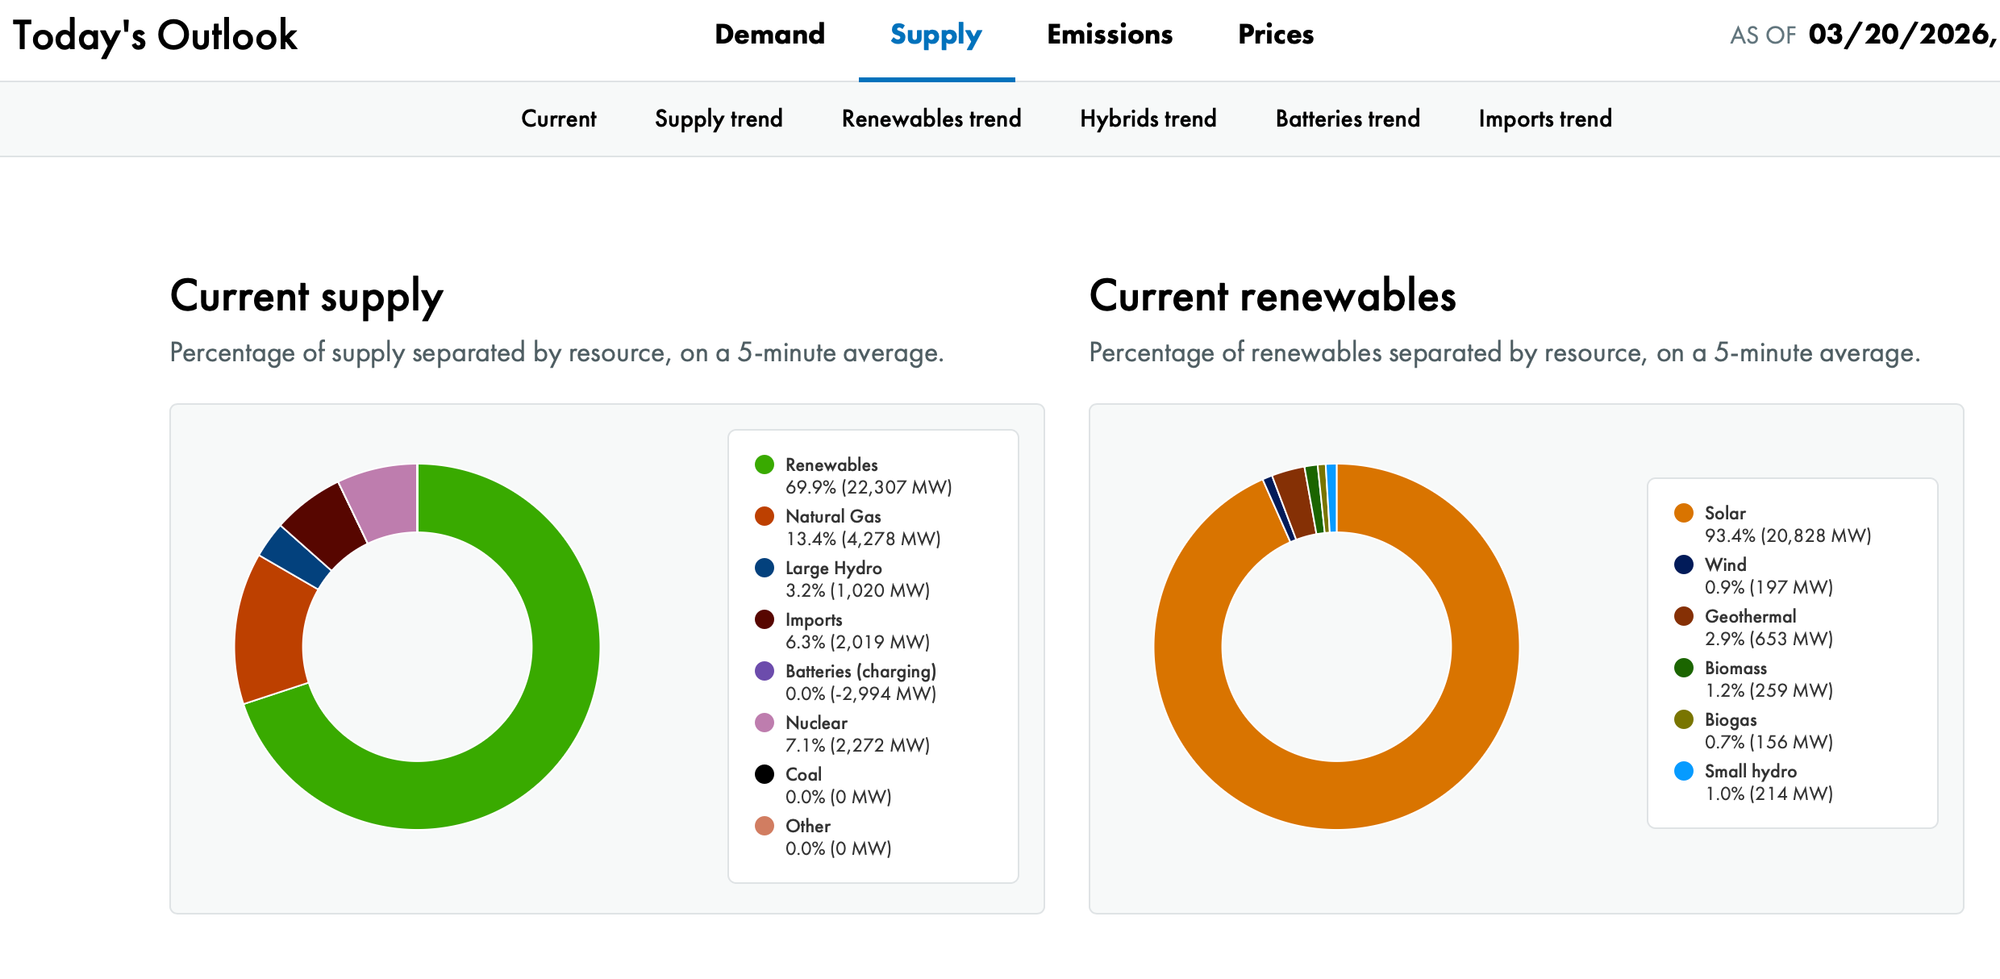
Task: Select the Renewables trend view
Action: (931, 118)
